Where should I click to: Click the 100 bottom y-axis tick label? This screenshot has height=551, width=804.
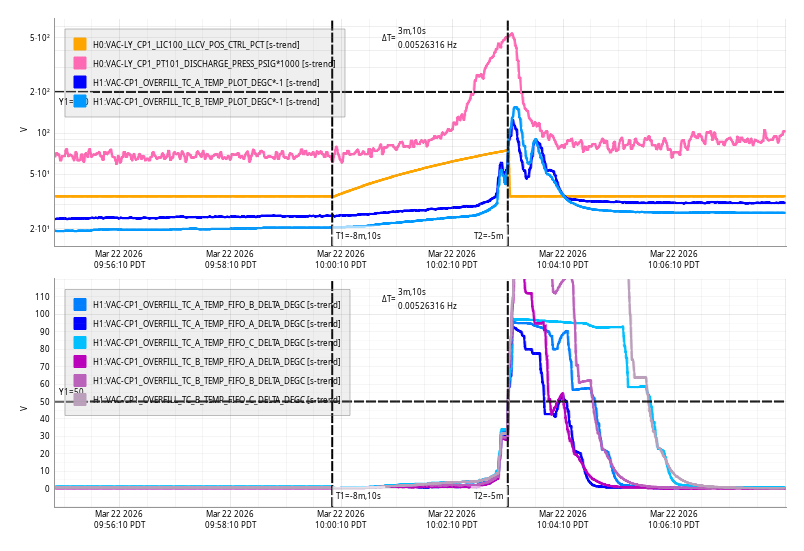point(43,314)
